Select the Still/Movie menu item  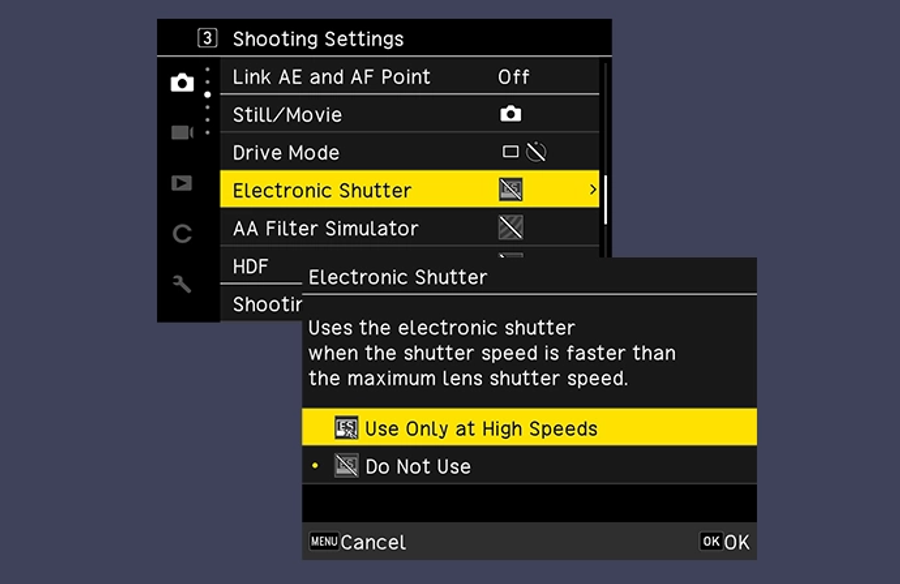pos(409,114)
